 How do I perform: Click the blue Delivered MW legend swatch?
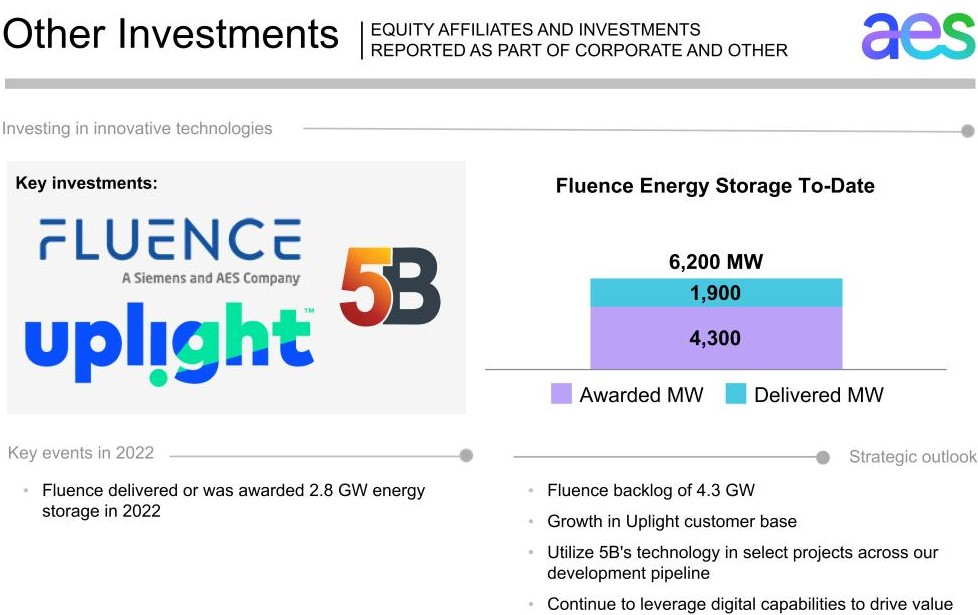[x=736, y=394]
